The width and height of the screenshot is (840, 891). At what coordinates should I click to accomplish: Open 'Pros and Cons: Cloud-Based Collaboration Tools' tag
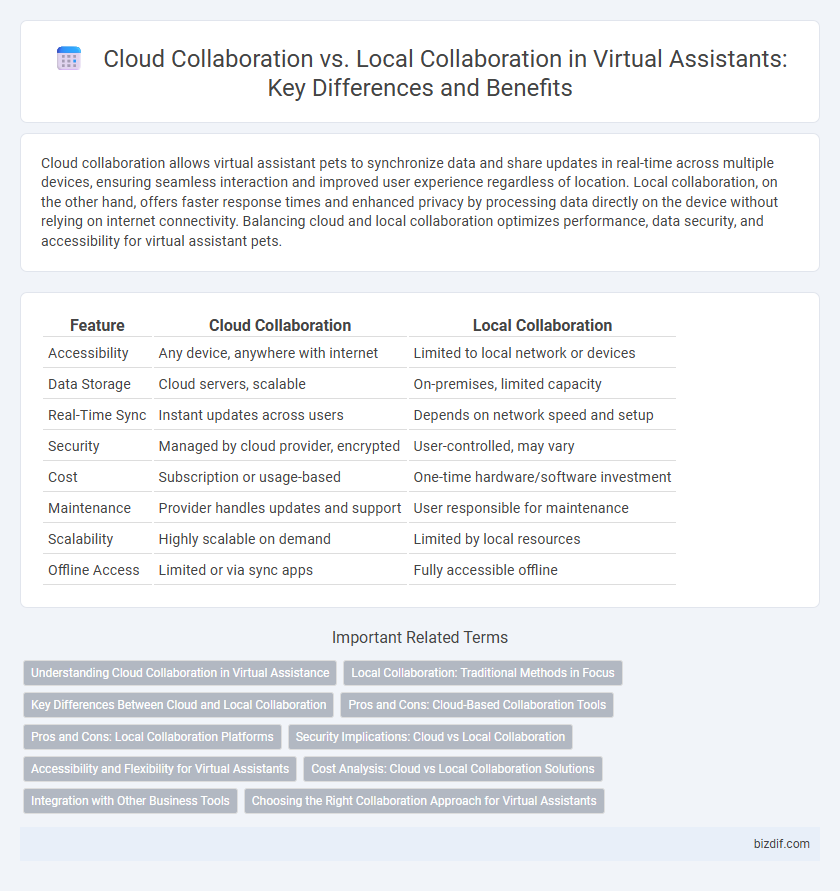(x=477, y=705)
